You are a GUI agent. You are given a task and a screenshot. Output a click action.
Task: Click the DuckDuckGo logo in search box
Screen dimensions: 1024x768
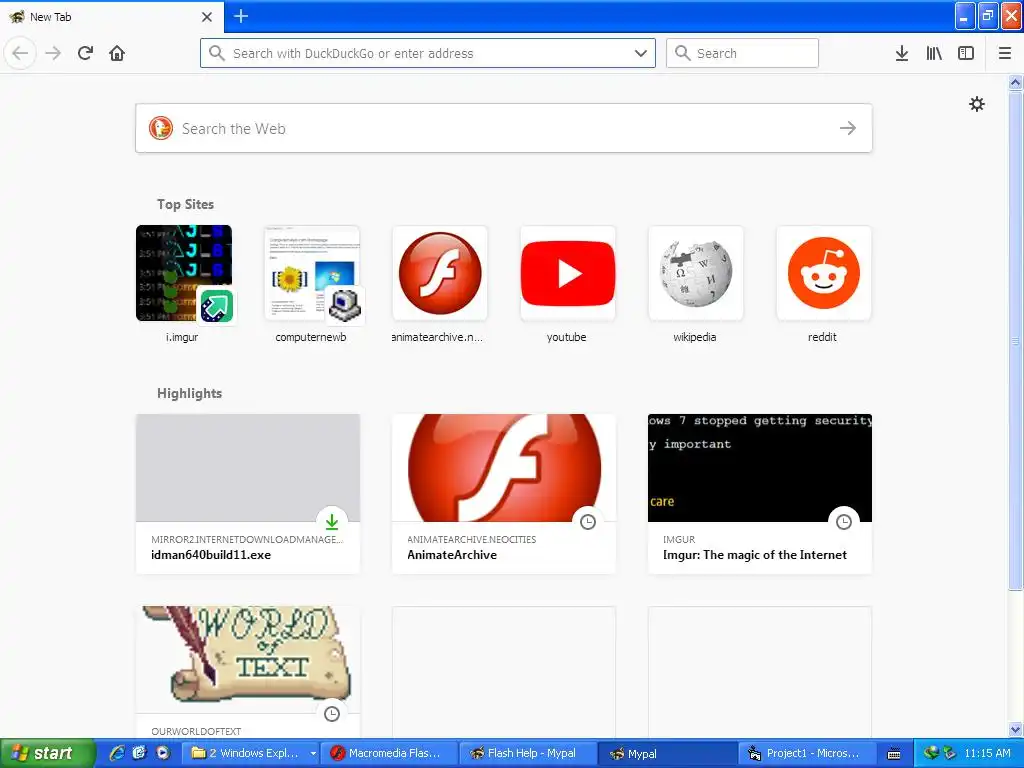(161, 128)
